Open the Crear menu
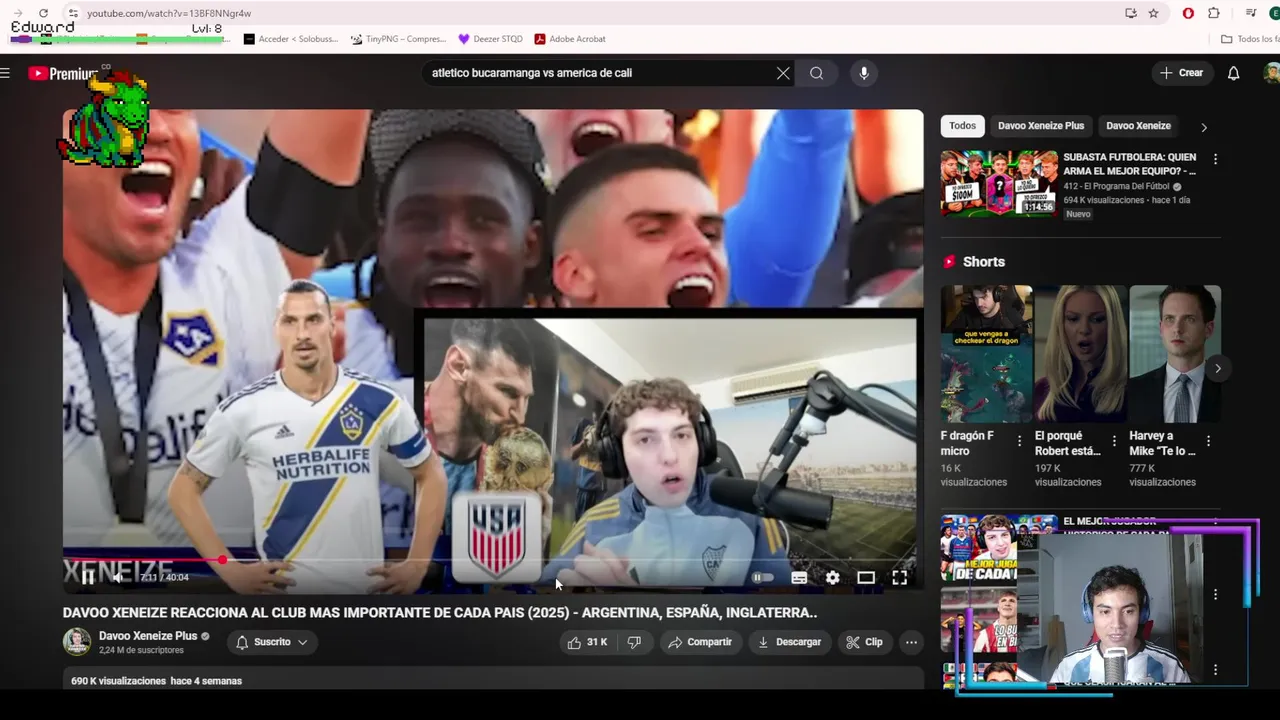The width and height of the screenshot is (1280, 720). coord(1182,73)
